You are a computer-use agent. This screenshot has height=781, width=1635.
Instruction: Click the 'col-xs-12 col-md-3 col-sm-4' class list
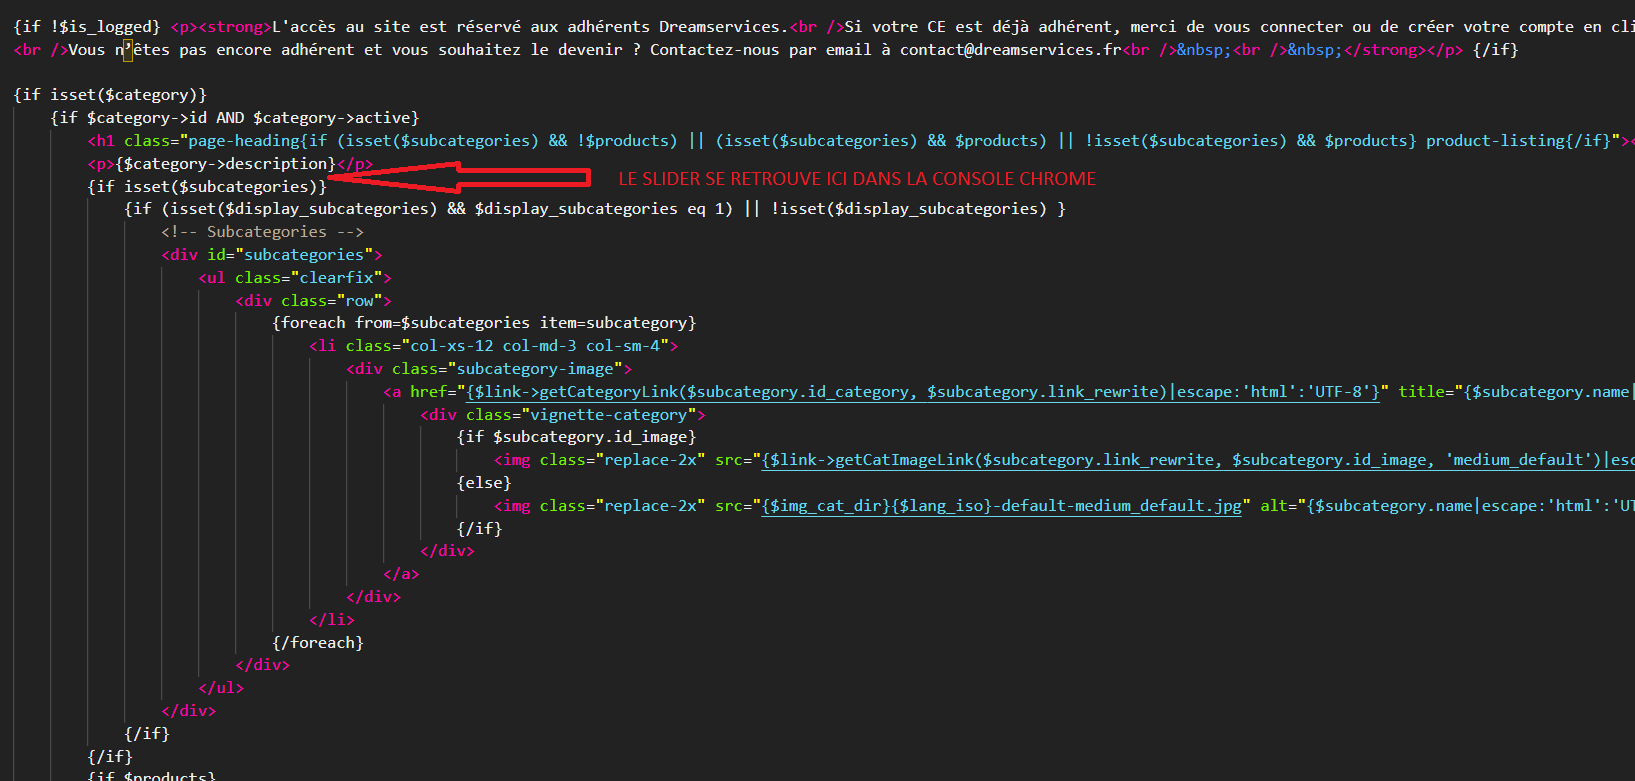(535, 346)
